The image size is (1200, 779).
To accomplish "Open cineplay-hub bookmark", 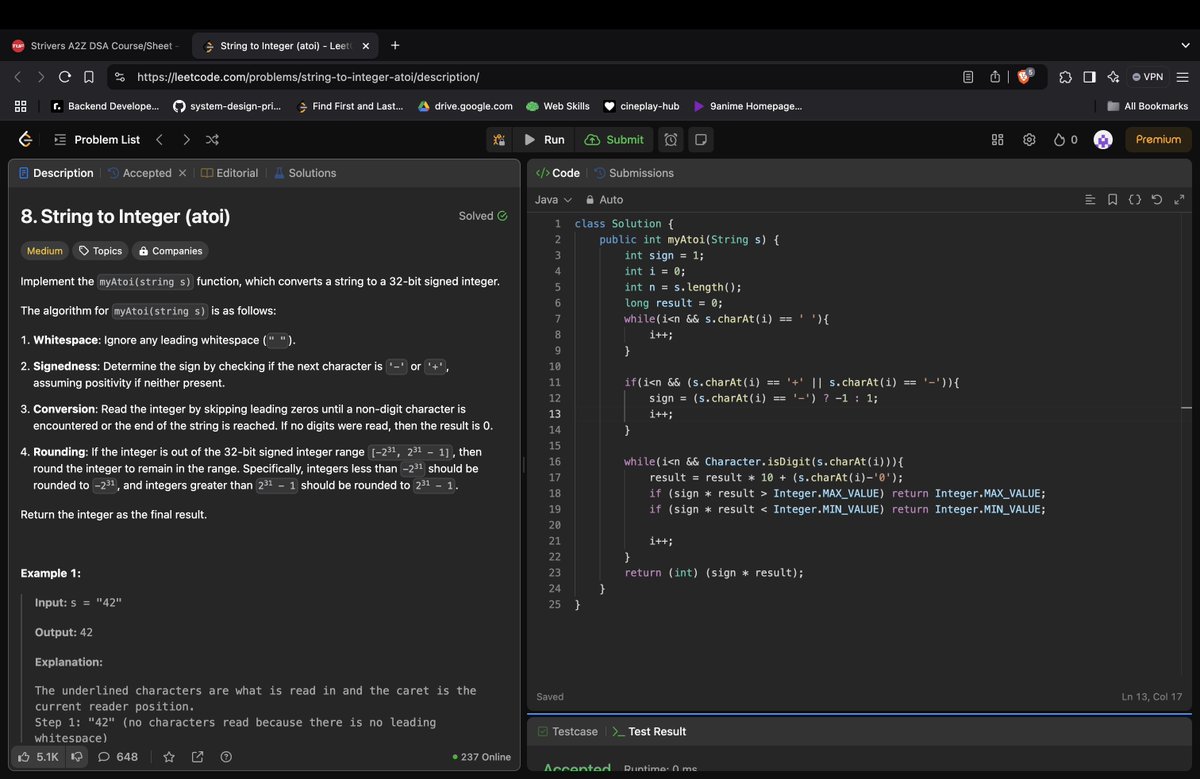I will click(x=641, y=106).
